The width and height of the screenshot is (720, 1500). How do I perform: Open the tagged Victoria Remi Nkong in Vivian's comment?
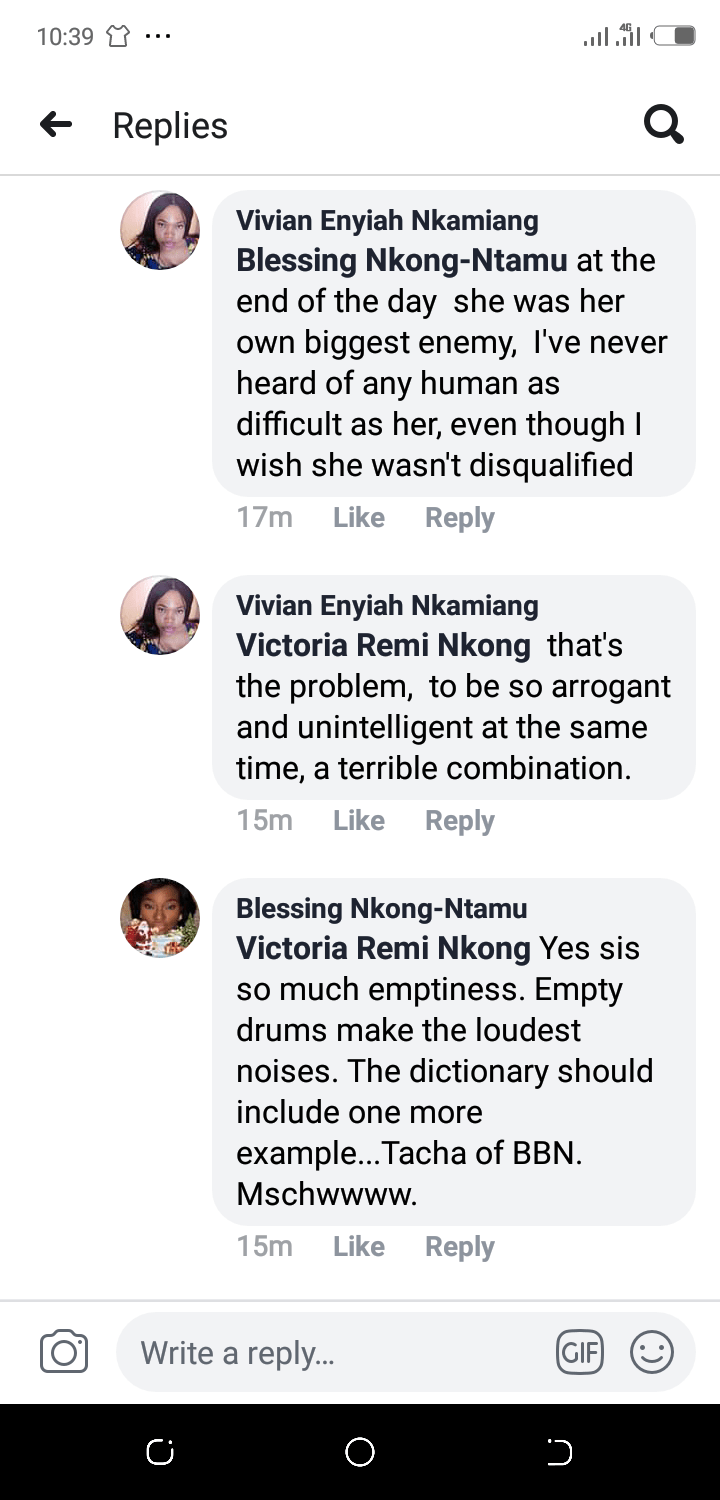tap(383, 646)
